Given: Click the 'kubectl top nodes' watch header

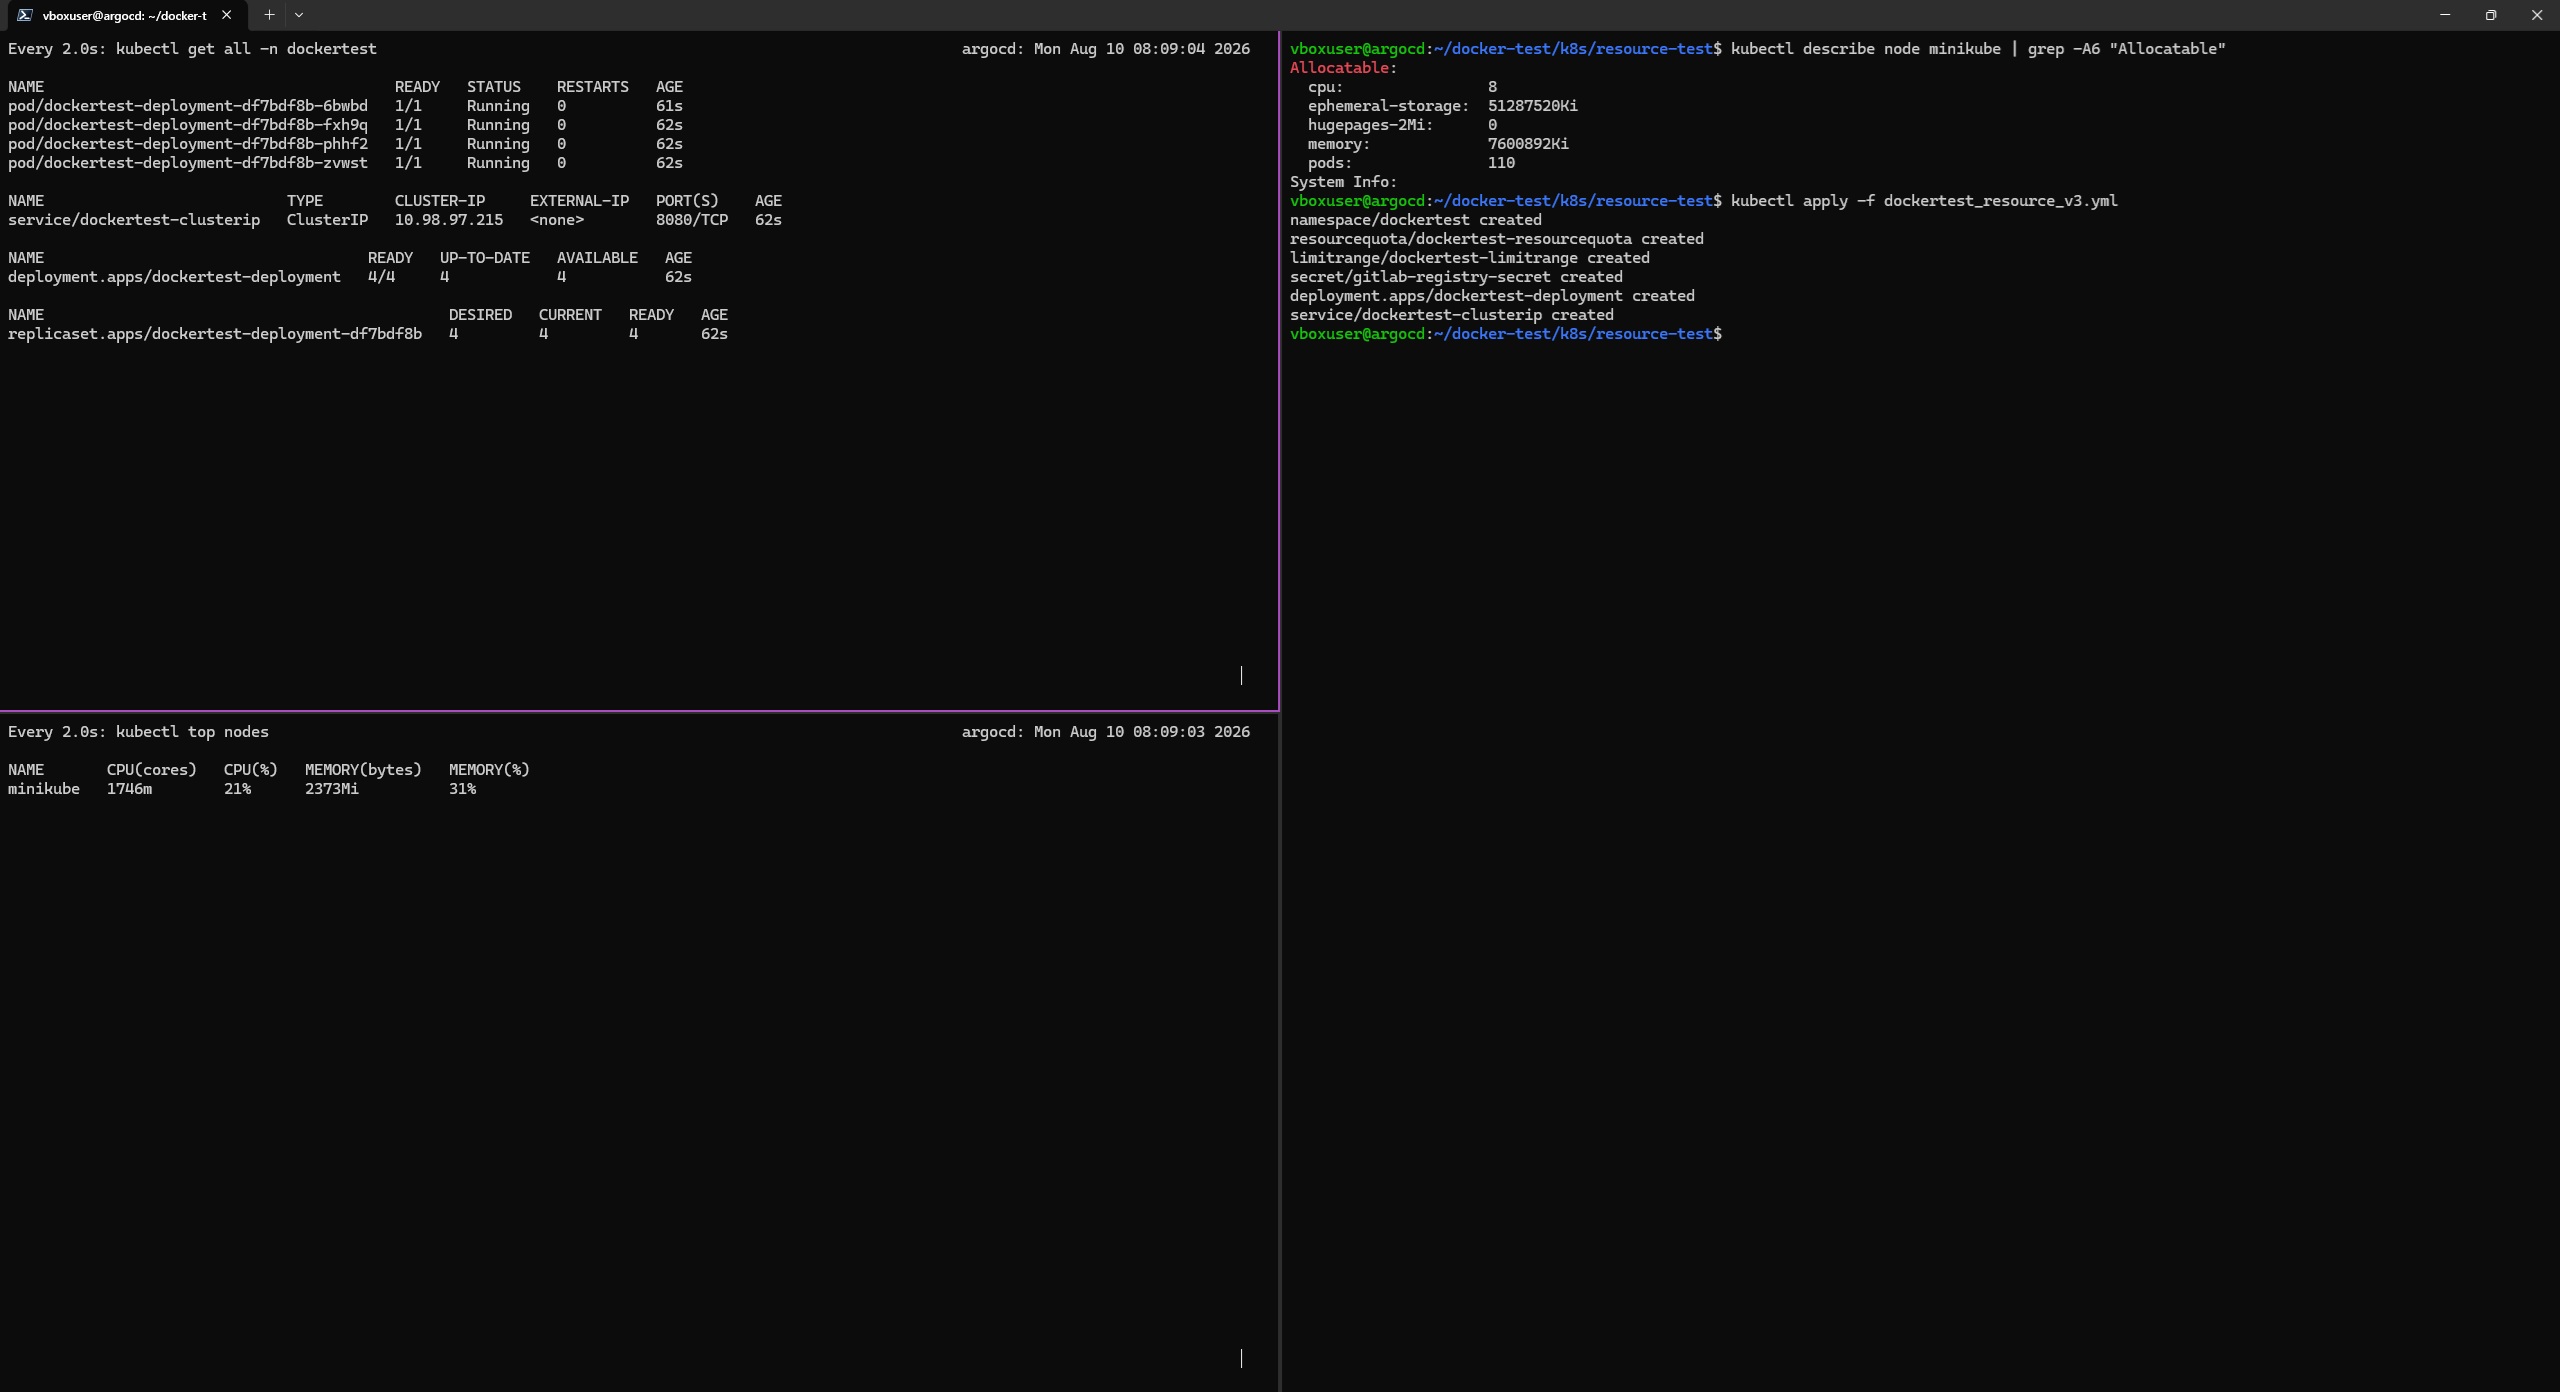Looking at the screenshot, I should [x=192, y=732].
